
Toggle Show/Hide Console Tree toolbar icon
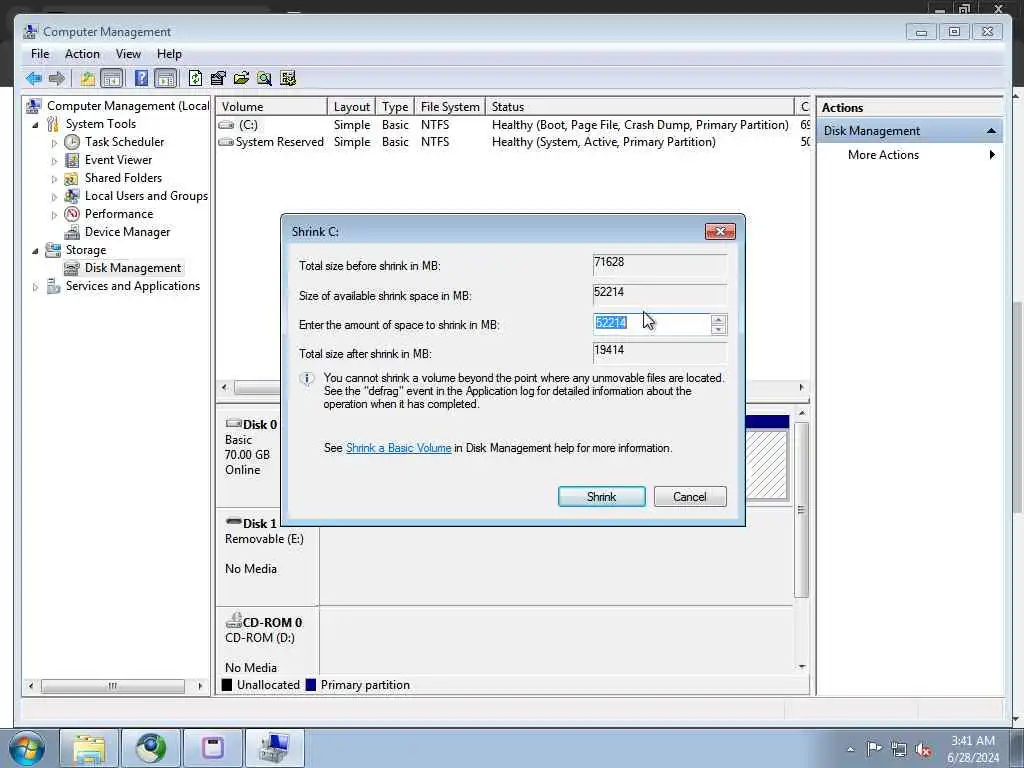[x=112, y=79]
